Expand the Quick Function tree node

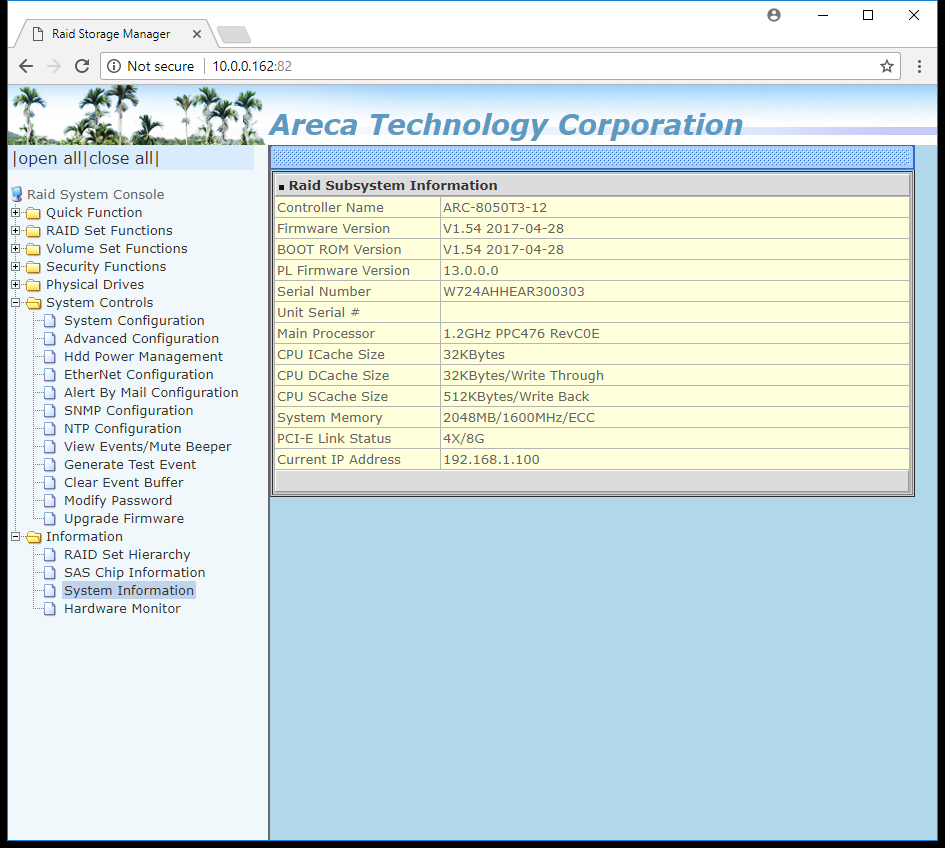[16, 213]
